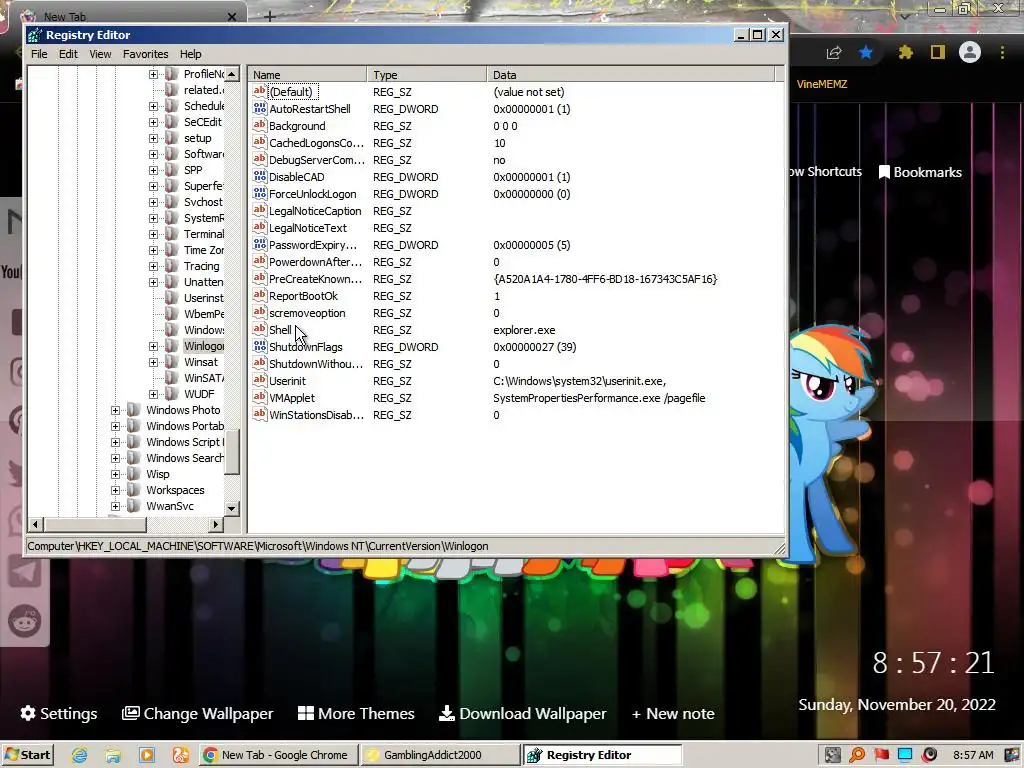1024x768 pixels.
Task: Open the View menu in Registry Editor
Action: pos(100,54)
